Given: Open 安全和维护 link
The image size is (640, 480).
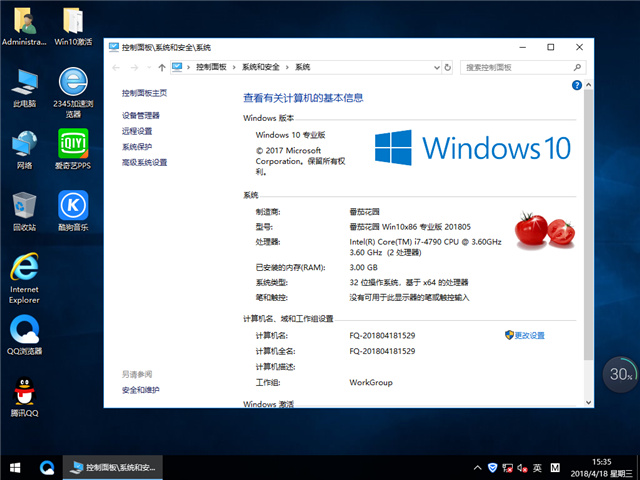Looking at the screenshot, I should tap(141, 390).
